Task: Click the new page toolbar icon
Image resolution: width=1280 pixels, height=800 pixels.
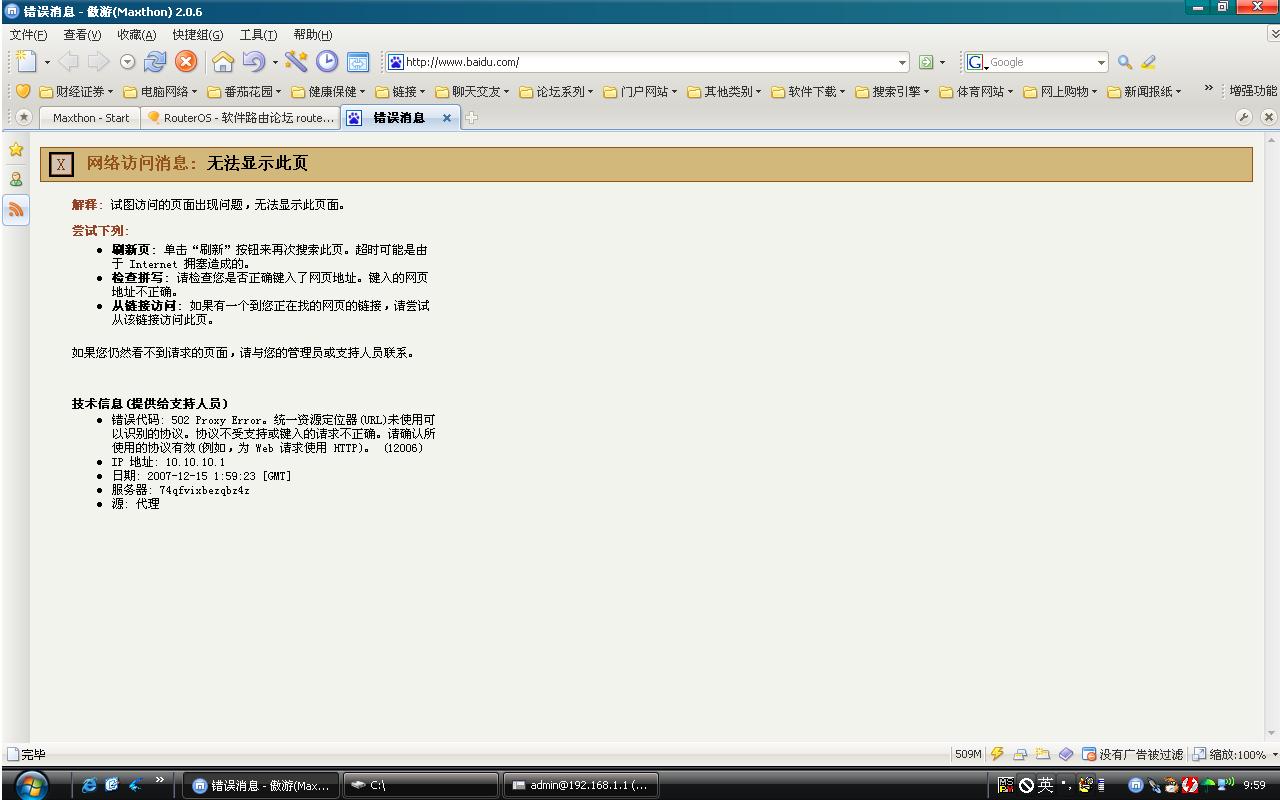Action: click(x=27, y=62)
